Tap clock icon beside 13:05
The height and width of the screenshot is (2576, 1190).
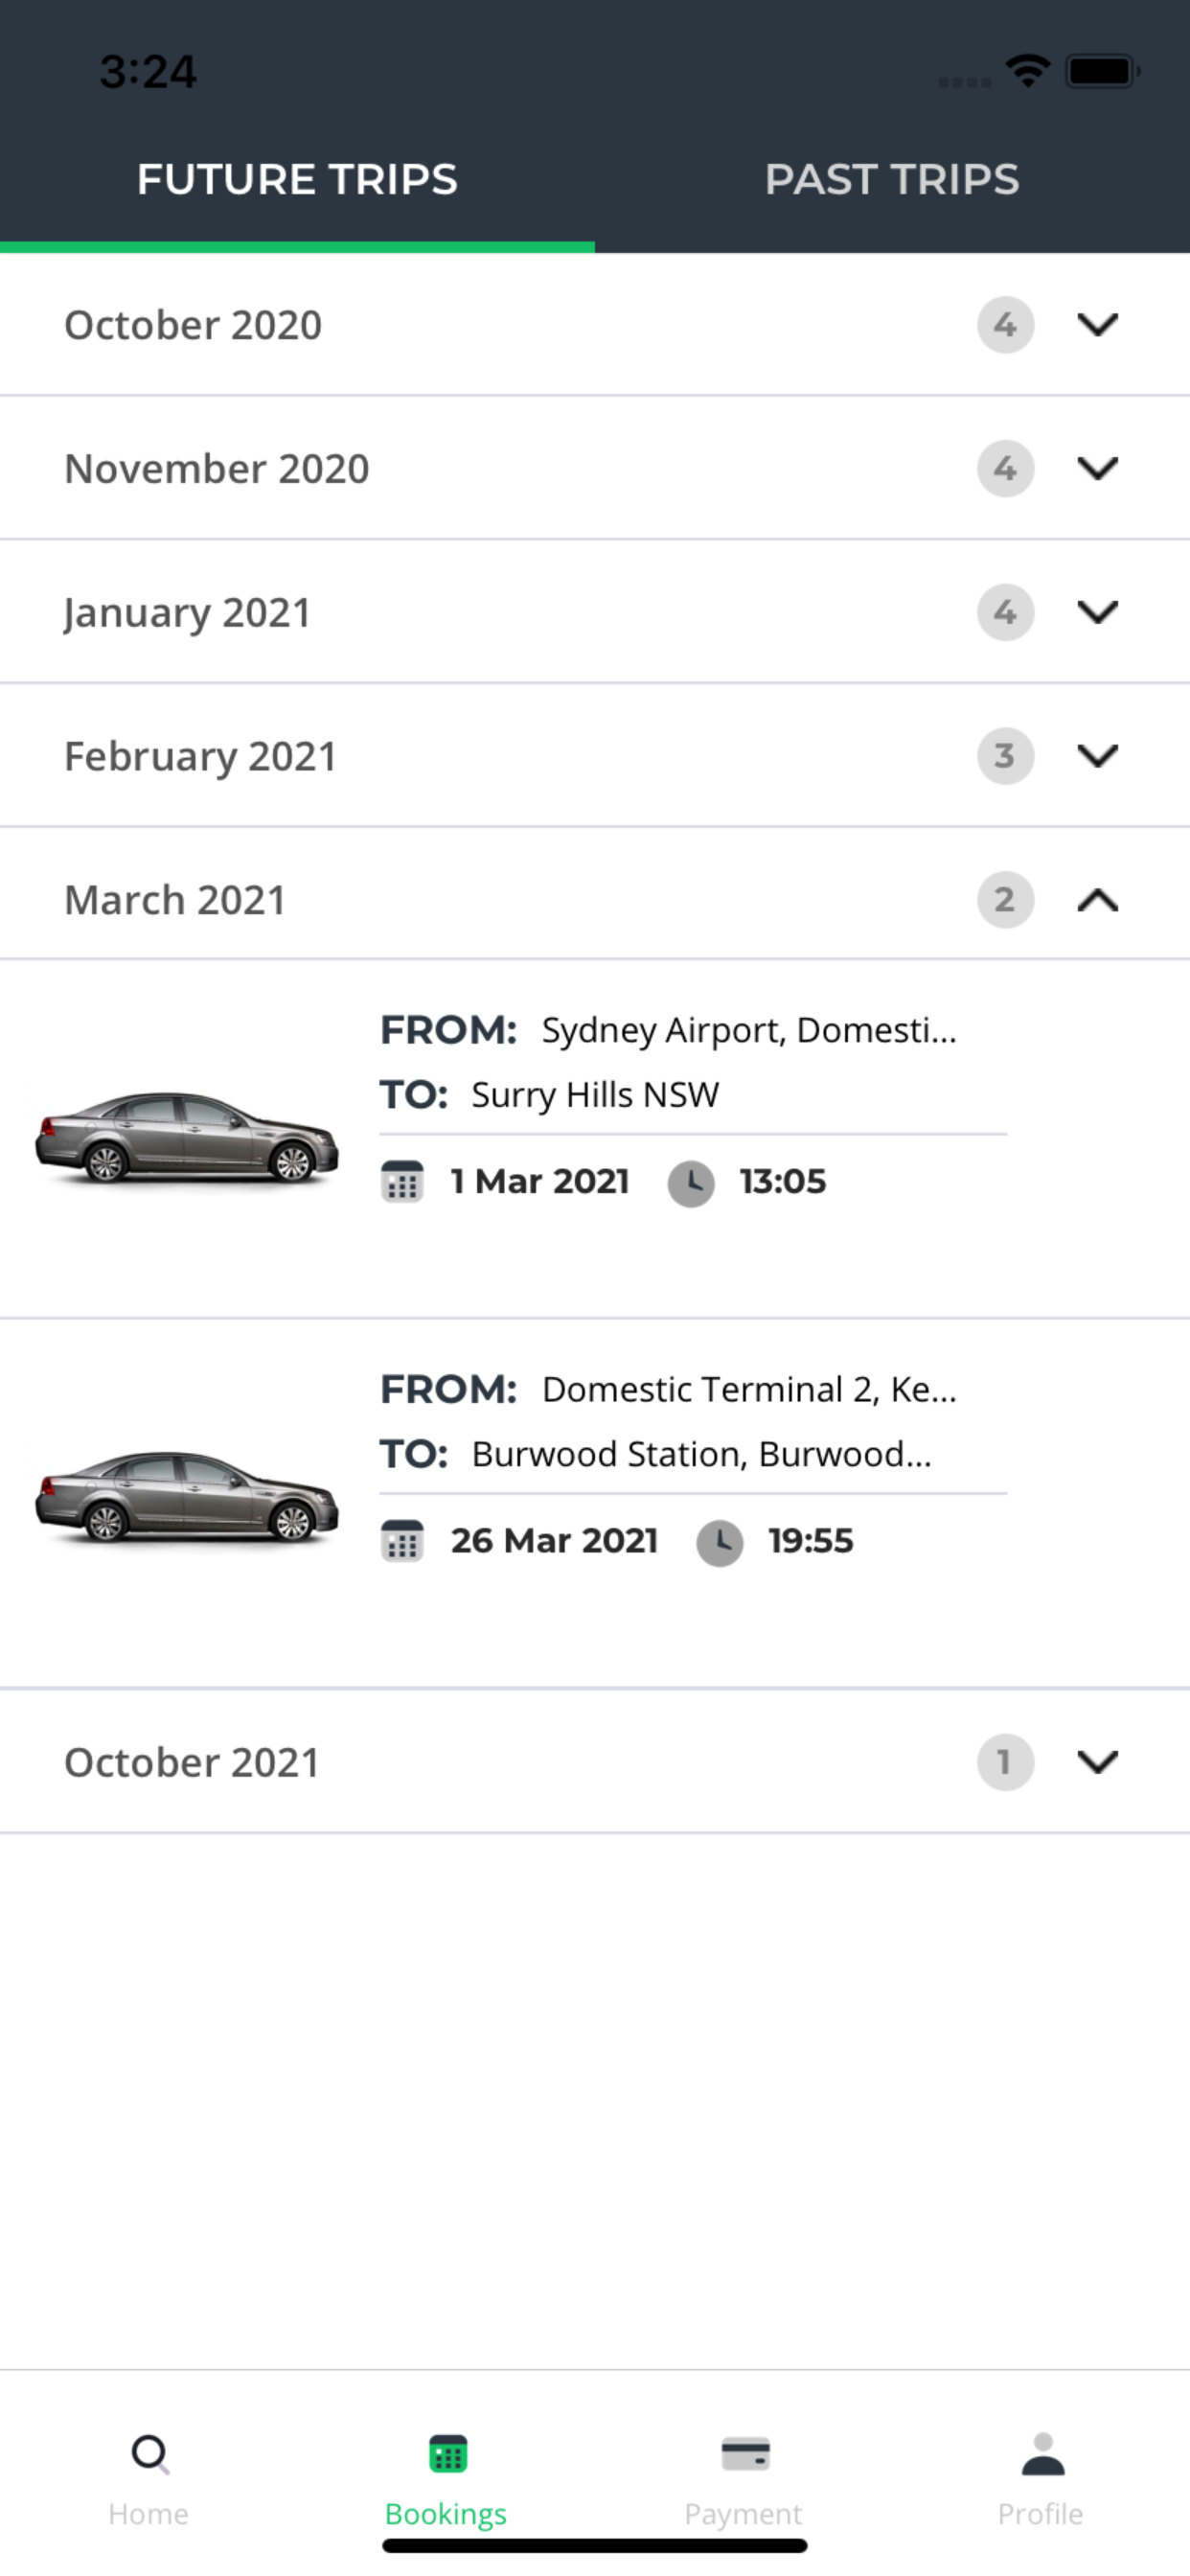tap(690, 1182)
